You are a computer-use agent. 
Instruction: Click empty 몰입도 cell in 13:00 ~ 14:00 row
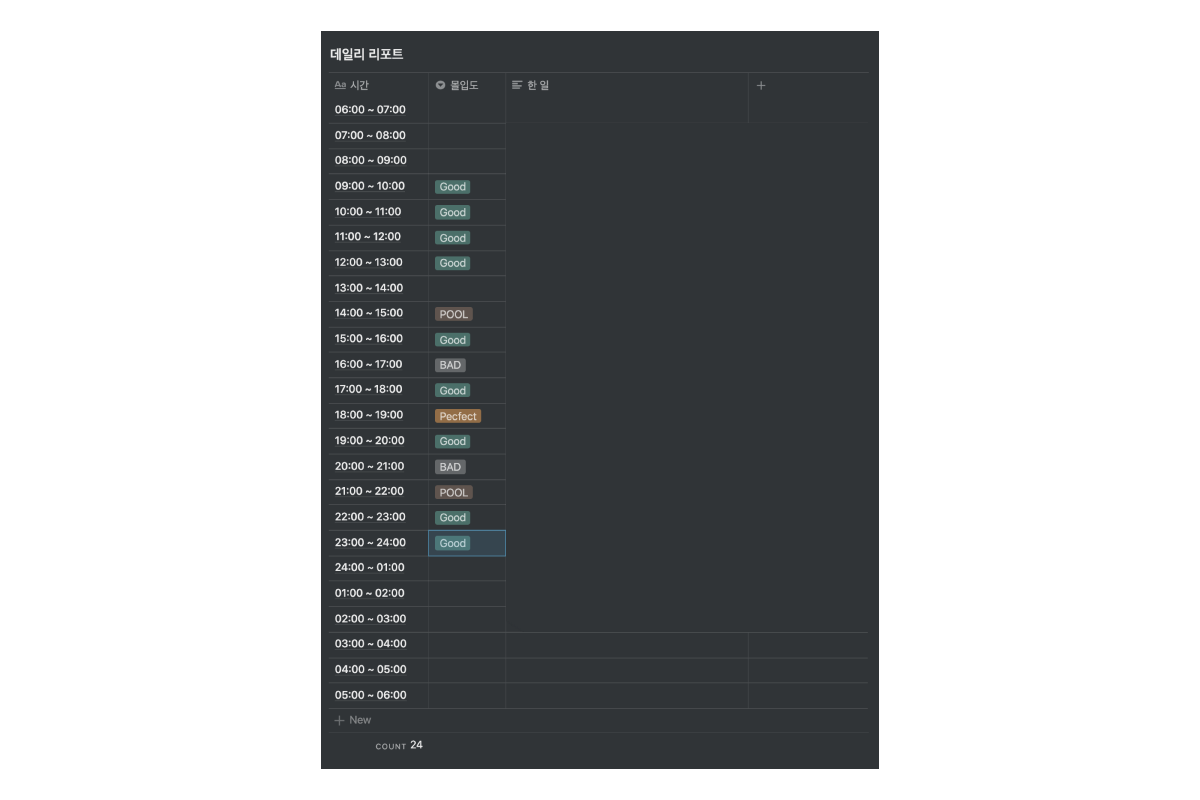pos(466,289)
